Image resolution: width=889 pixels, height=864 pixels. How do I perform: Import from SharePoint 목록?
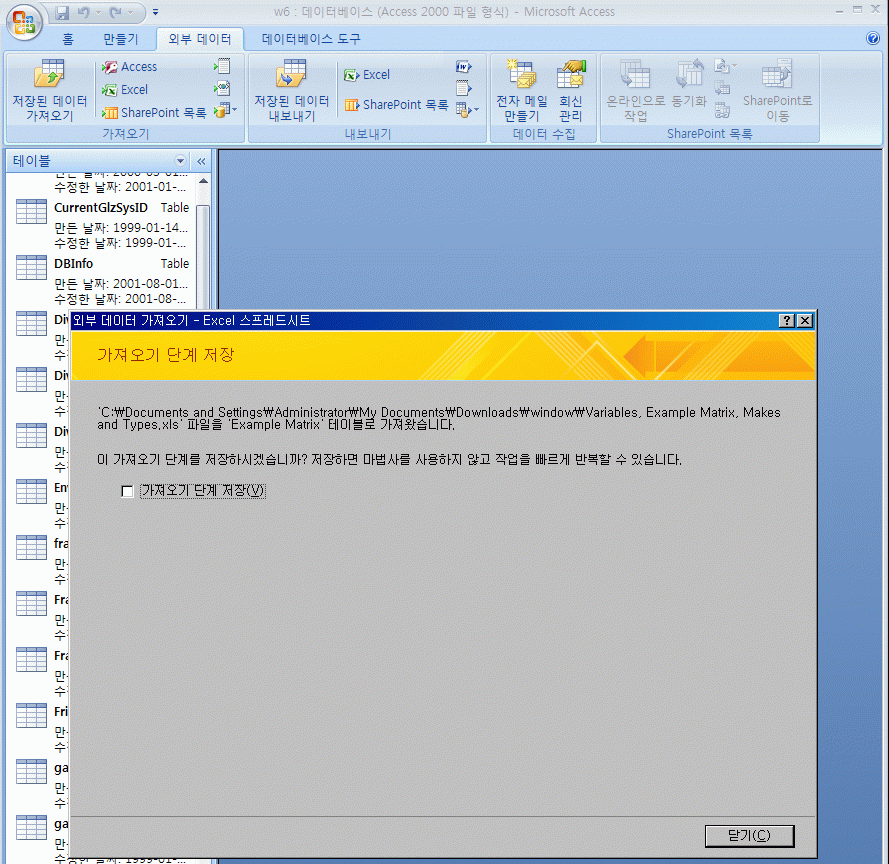coord(154,113)
